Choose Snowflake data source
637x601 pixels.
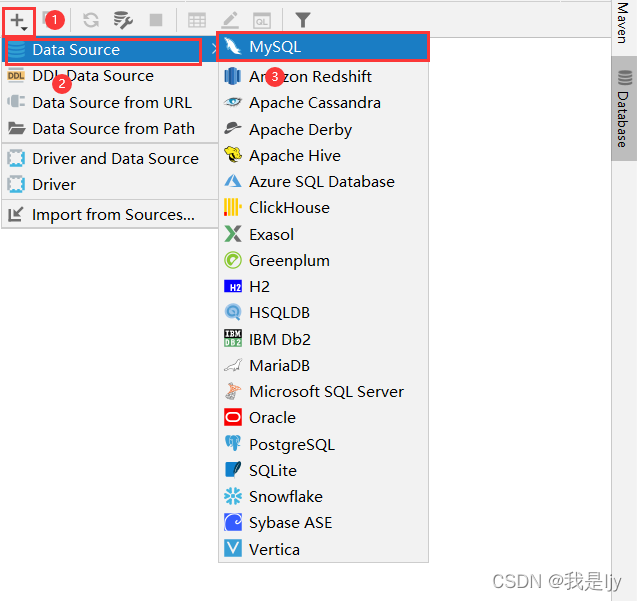[323, 497]
